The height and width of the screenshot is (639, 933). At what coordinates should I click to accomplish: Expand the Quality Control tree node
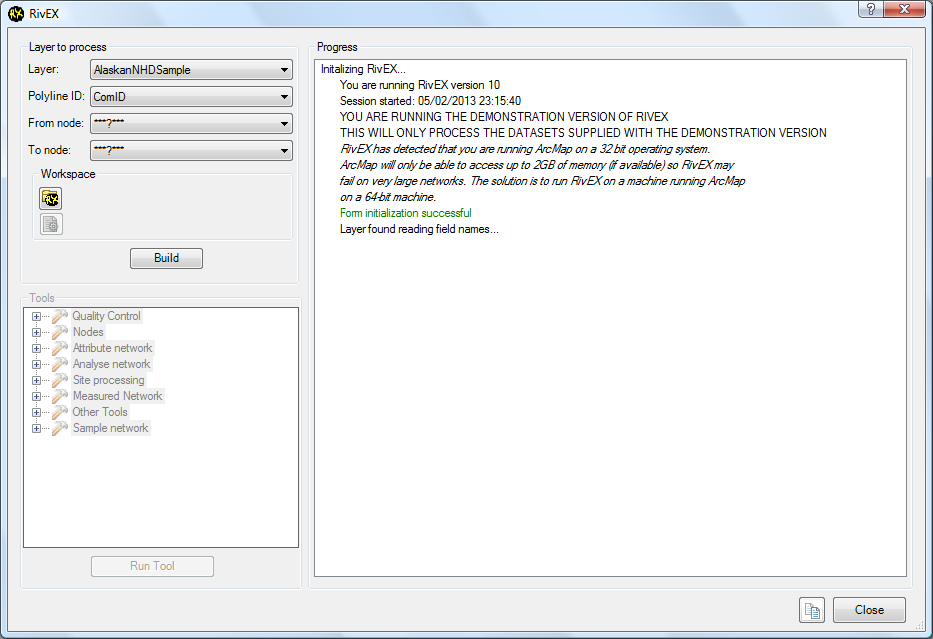(x=36, y=317)
